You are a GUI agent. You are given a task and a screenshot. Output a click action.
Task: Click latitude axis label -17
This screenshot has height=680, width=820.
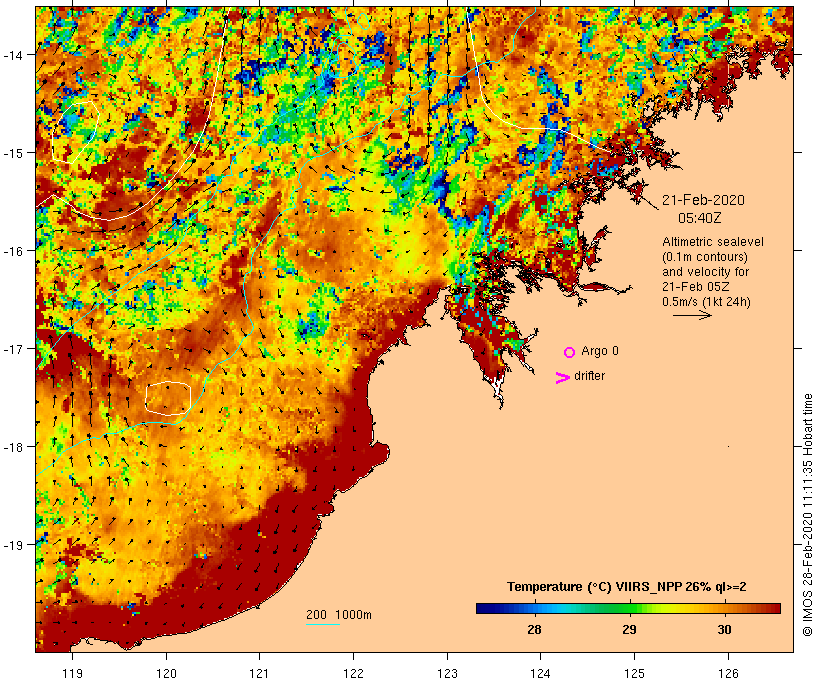[x=13, y=348]
